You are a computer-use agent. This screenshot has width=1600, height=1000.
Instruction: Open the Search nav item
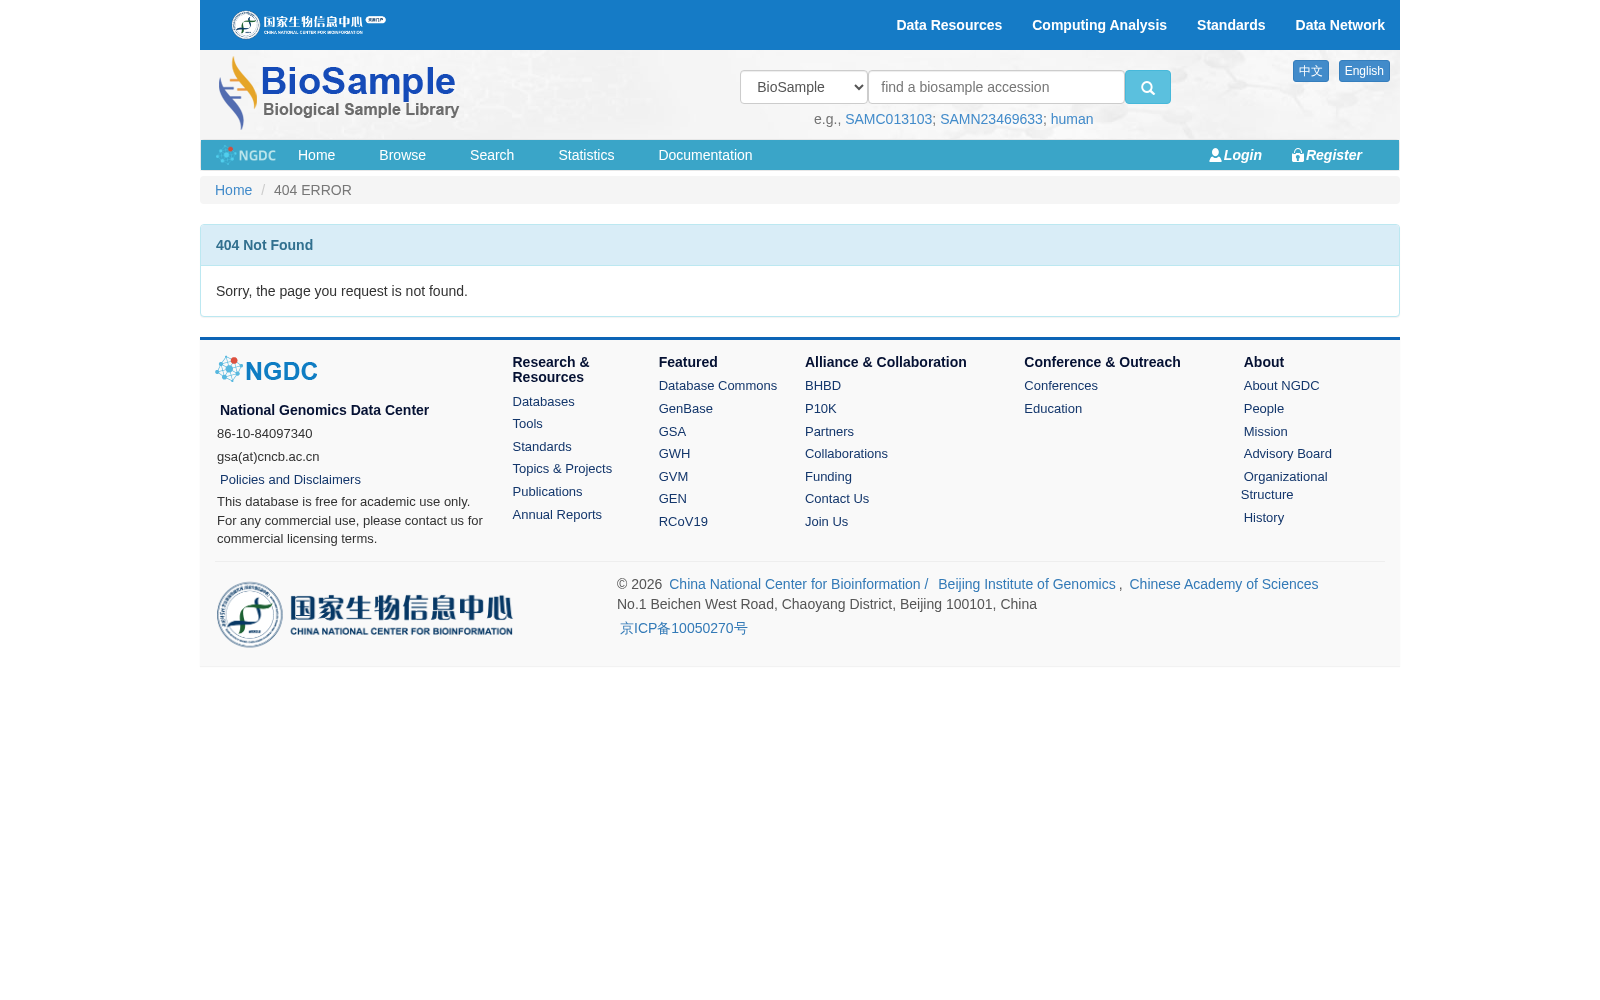(492, 155)
